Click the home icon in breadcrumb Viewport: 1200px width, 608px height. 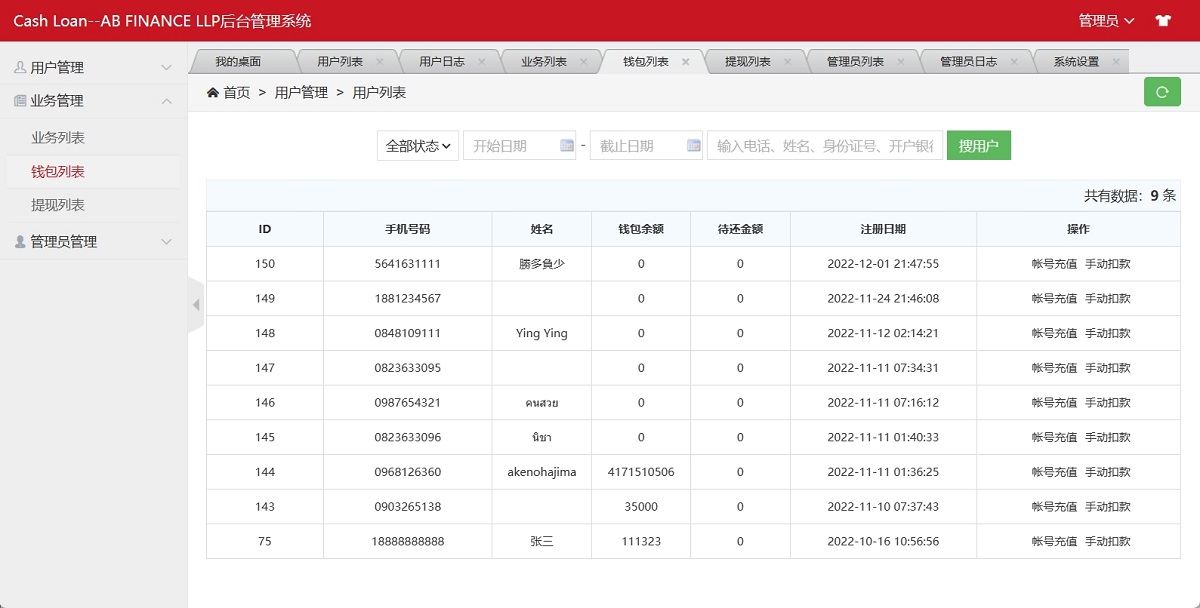(x=213, y=93)
